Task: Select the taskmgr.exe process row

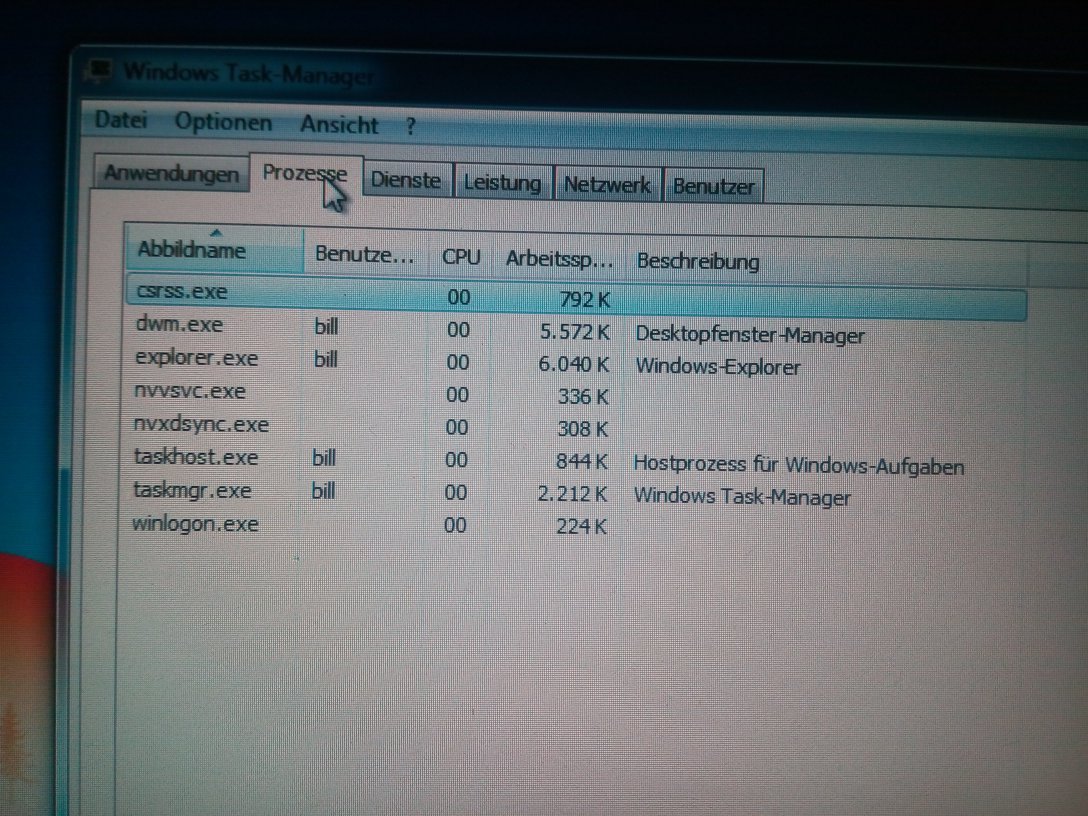Action: point(192,491)
